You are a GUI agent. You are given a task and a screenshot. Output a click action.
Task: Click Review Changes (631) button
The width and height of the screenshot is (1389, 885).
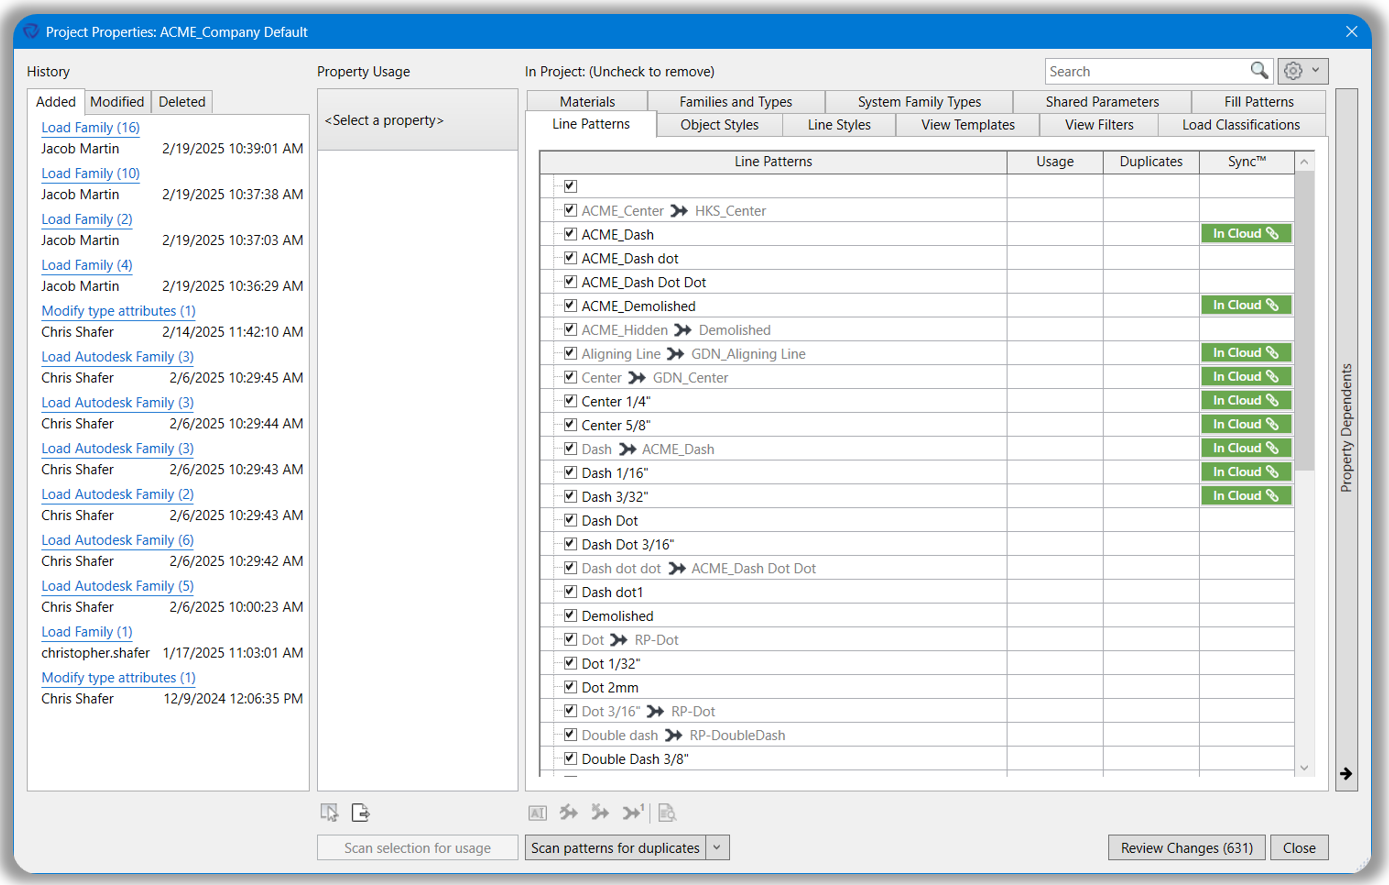click(1187, 848)
